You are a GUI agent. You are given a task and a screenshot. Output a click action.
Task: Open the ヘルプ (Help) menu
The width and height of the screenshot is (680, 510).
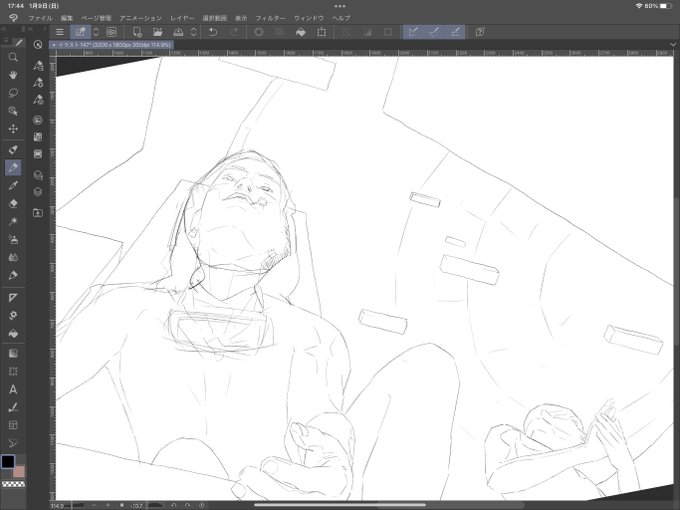(341, 18)
